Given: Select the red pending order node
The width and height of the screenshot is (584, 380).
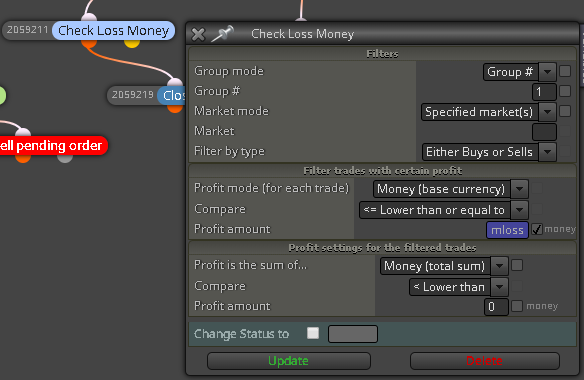Looking at the screenshot, I should tap(53, 146).
